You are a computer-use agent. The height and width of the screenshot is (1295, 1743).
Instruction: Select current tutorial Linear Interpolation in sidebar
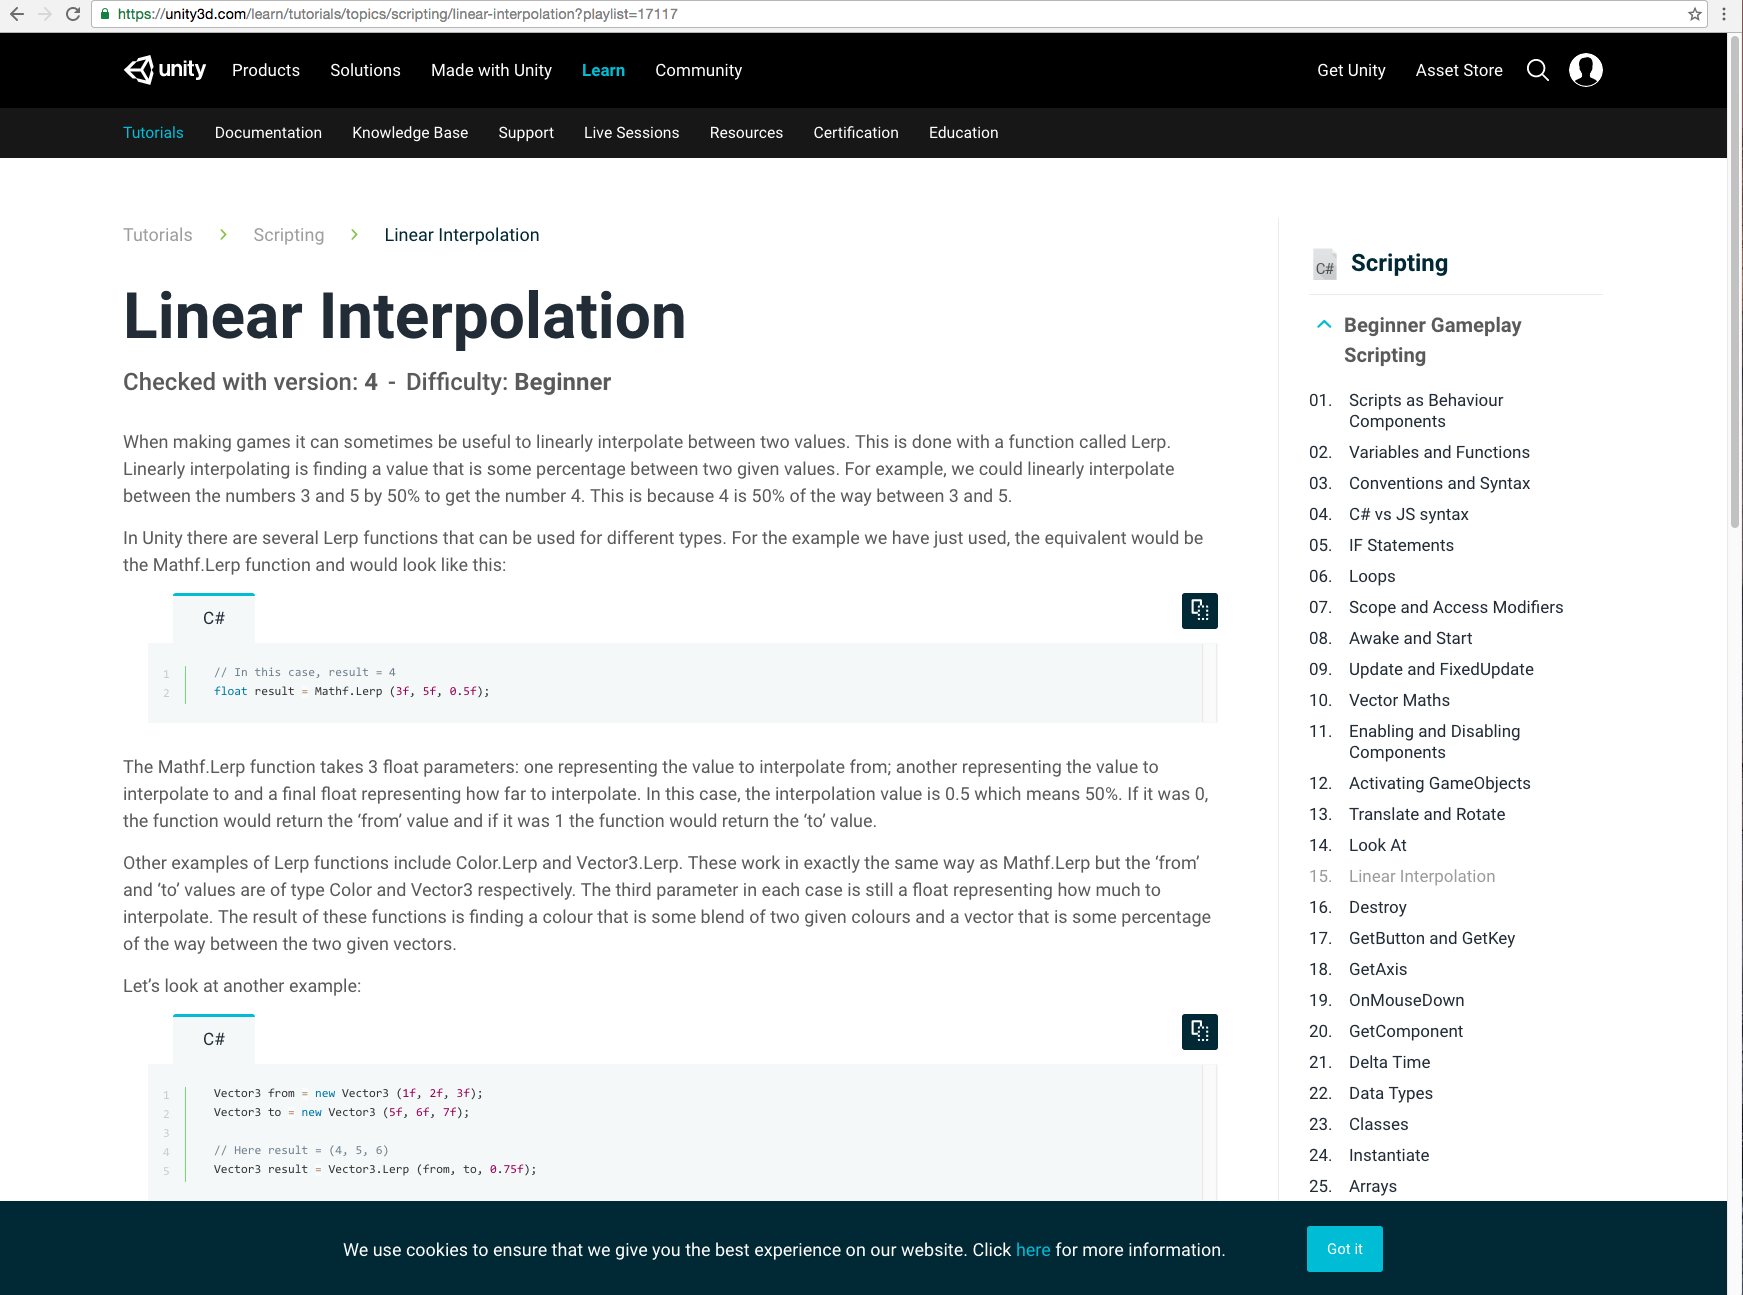[1422, 876]
